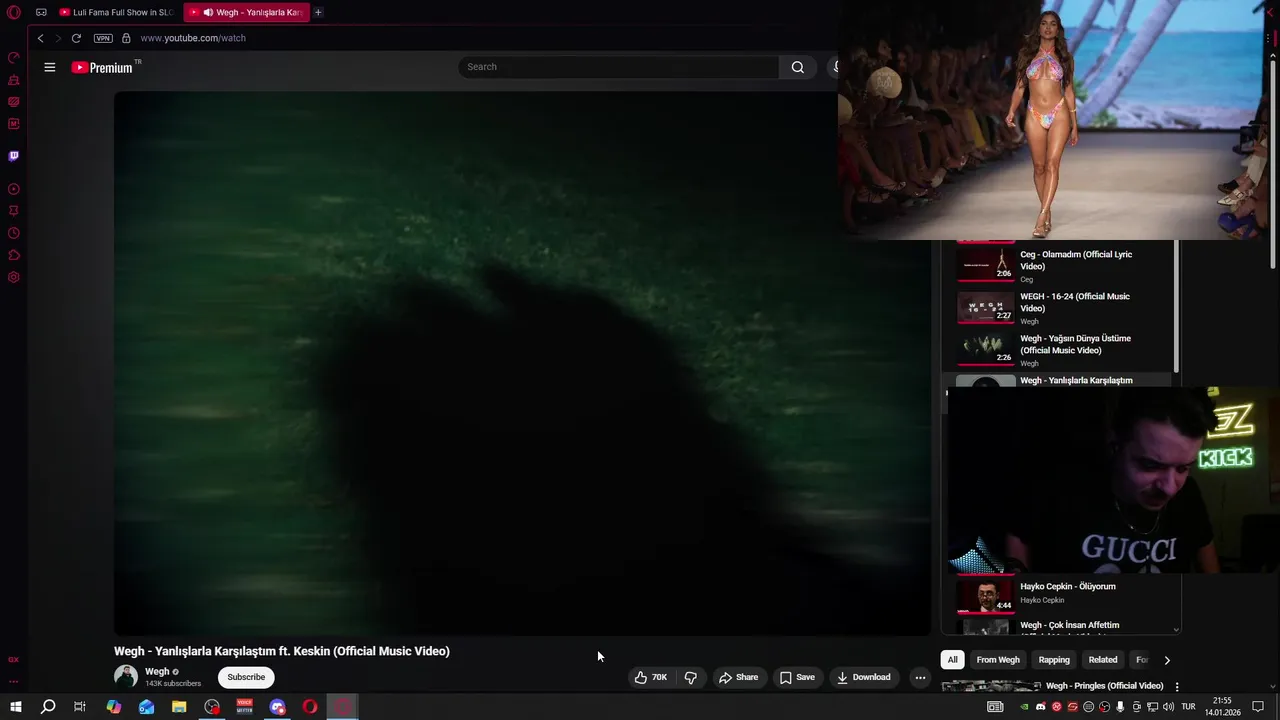
Task: Open History clock icon in sidebar
Action: point(14,233)
